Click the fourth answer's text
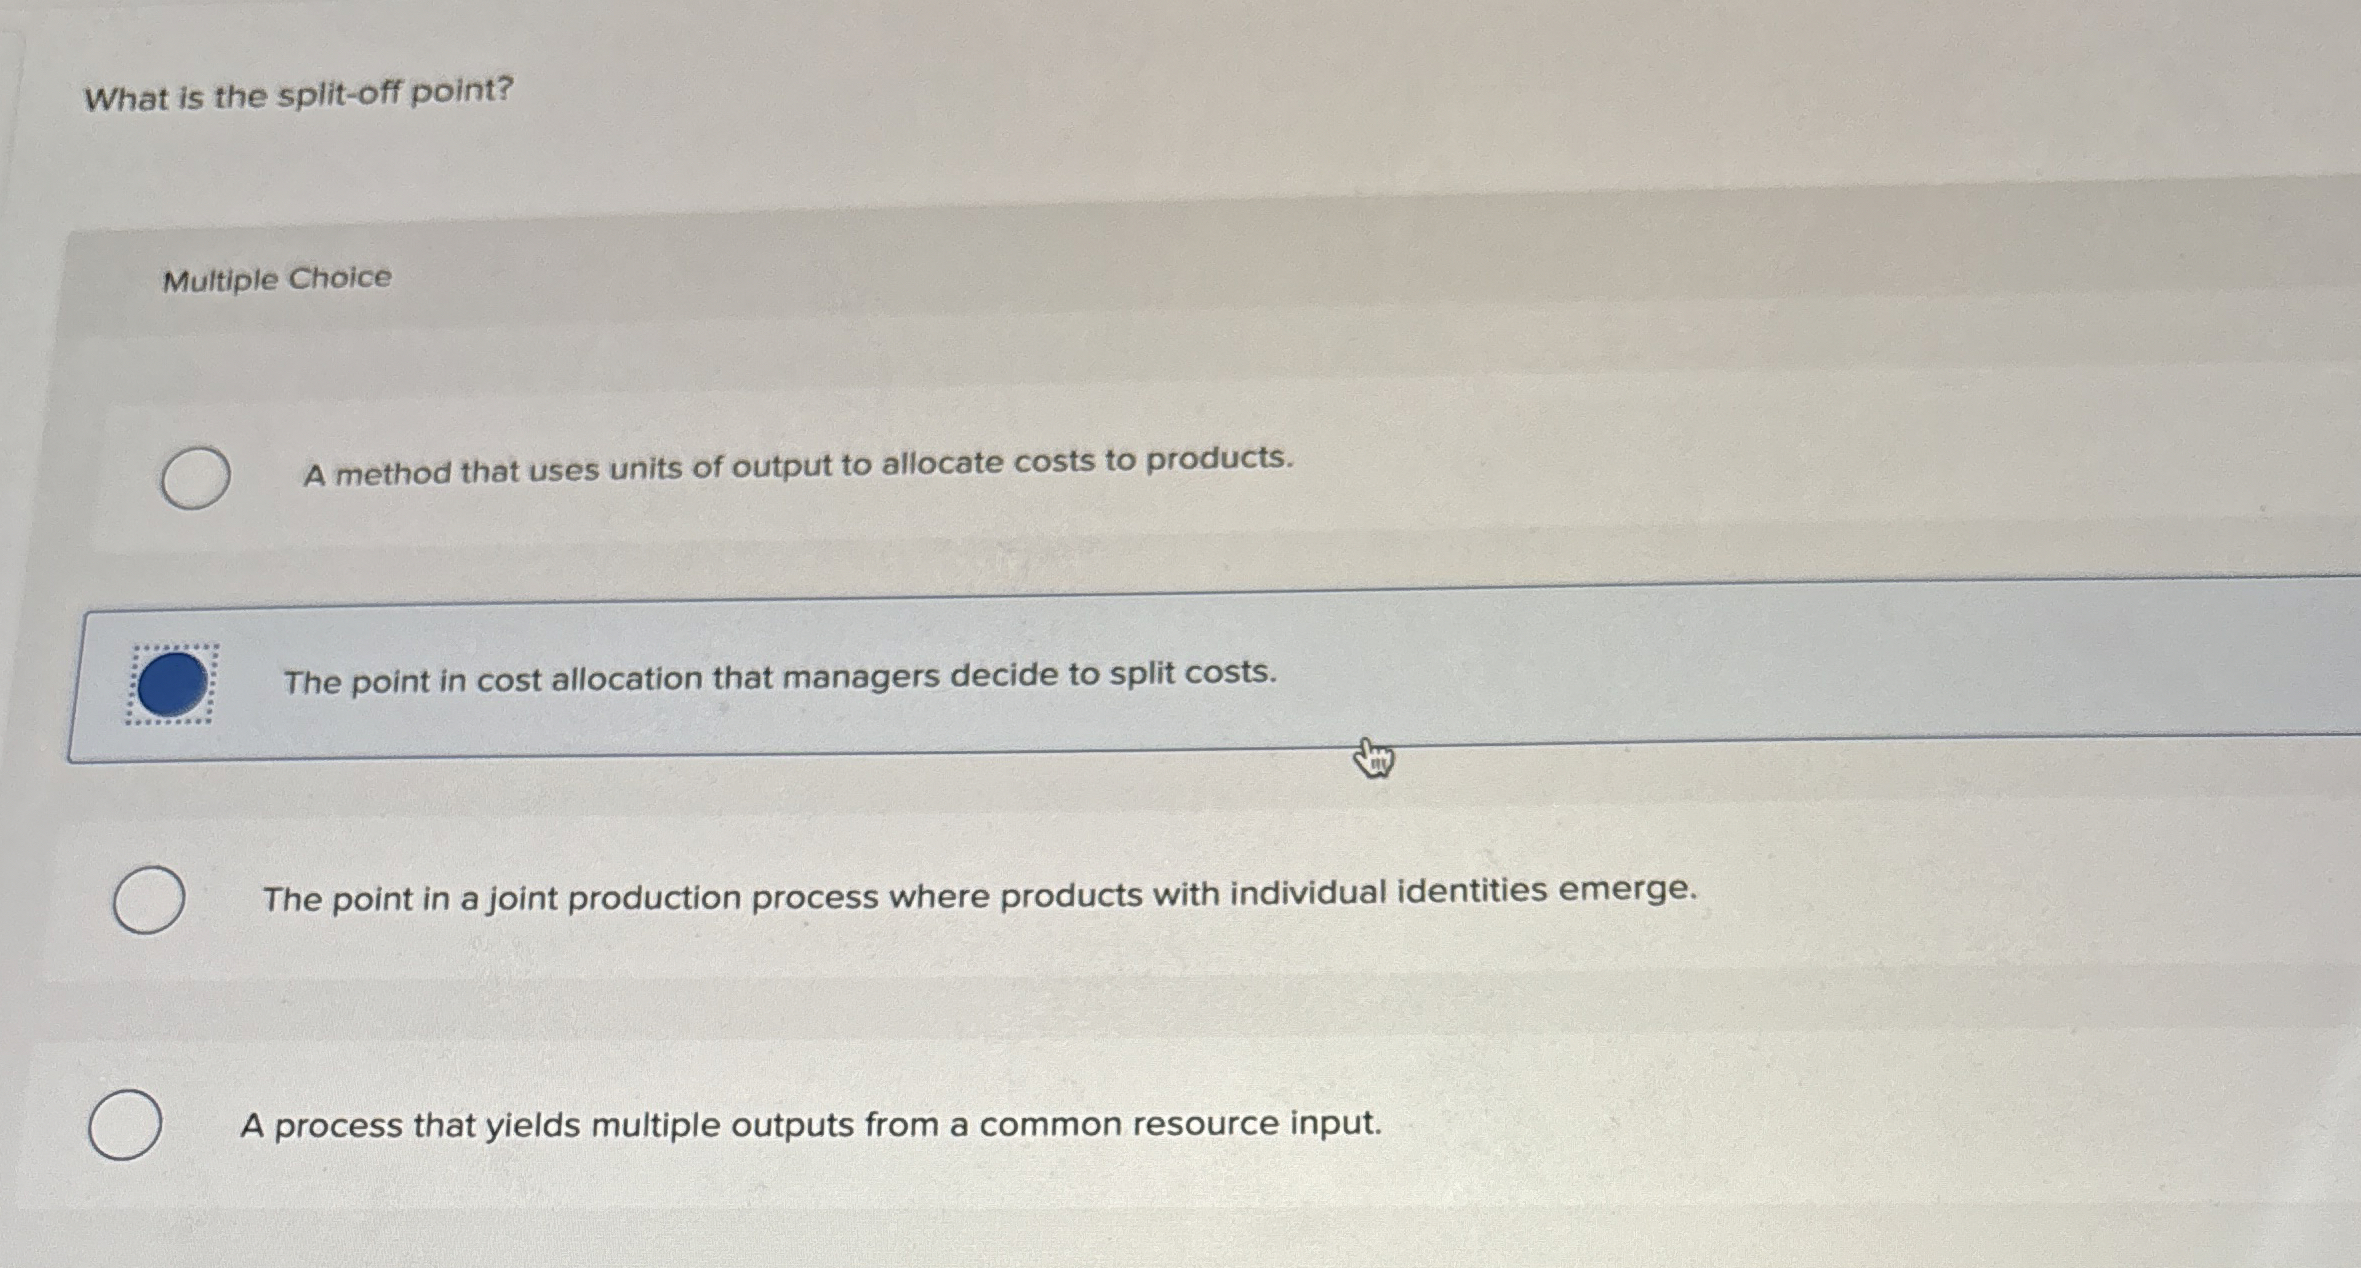This screenshot has width=2361, height=1268. point(810,1124)
